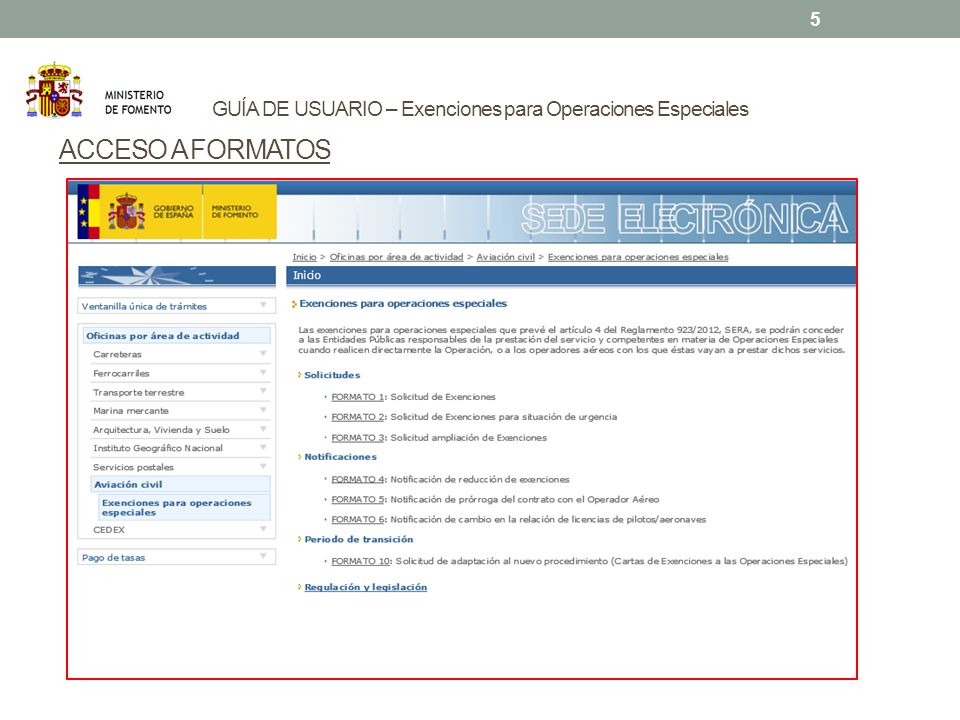Expand the Transporte terrestre arrow
960x720 pixels.
tap(263, 391)
